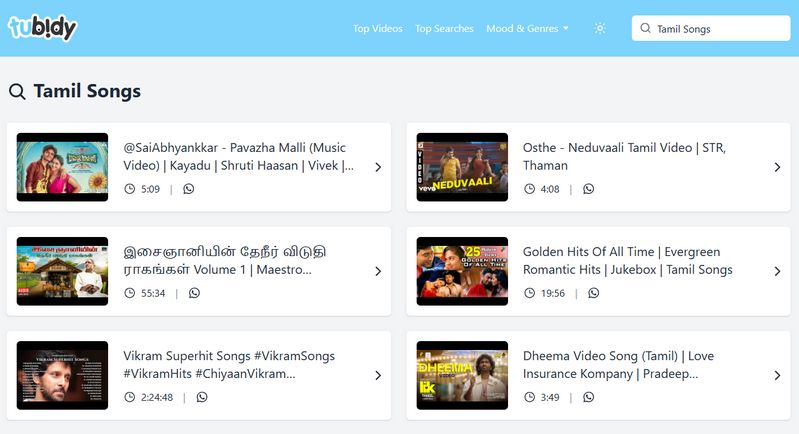The height and width of the screenshot is (434, 799).
Task: Click clock icon beside 4:08 duration
Action: coord(529,189)
